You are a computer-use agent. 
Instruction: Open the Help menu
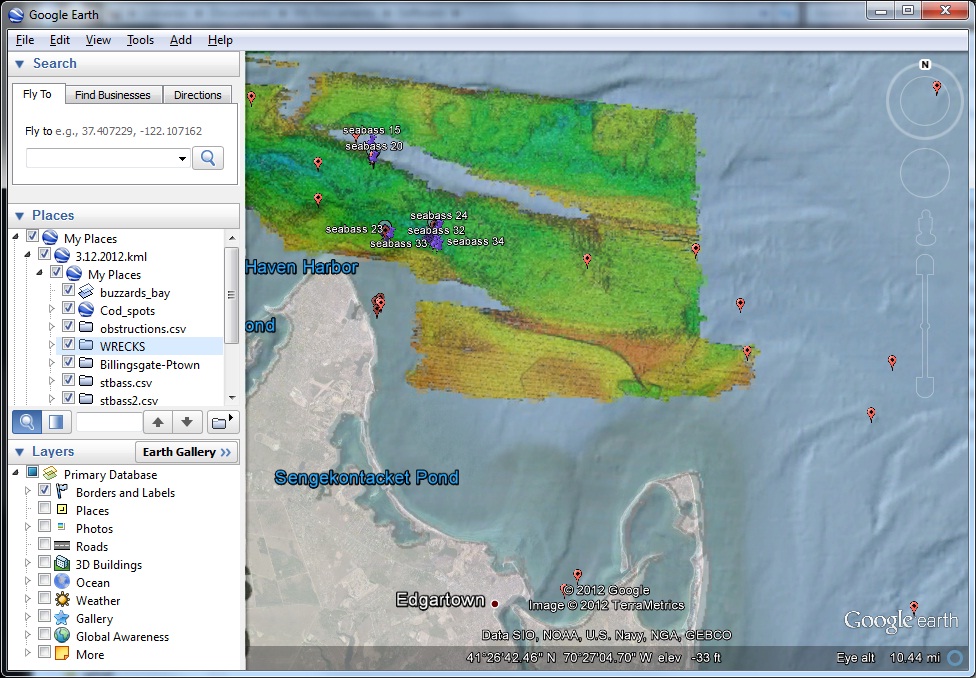point(220,40)
